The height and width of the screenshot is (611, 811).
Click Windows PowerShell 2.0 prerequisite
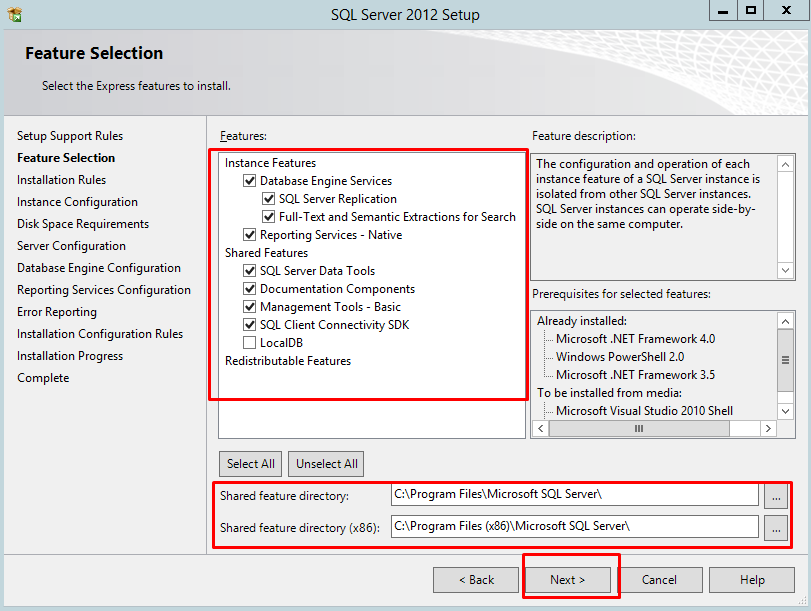tap(620, 357)
